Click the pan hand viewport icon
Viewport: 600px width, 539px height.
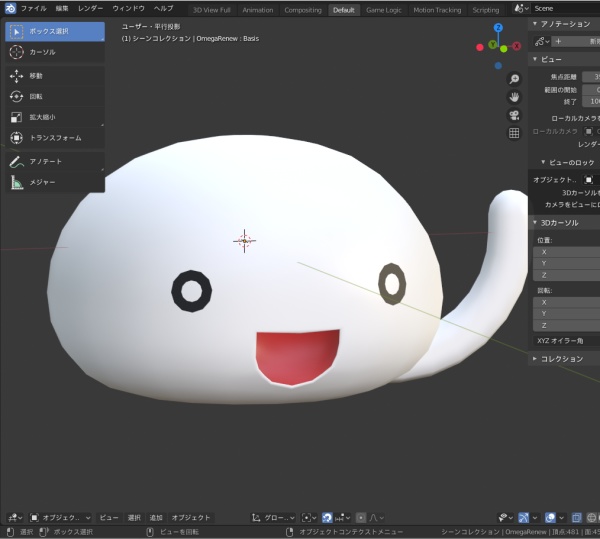tap(514, 97)
